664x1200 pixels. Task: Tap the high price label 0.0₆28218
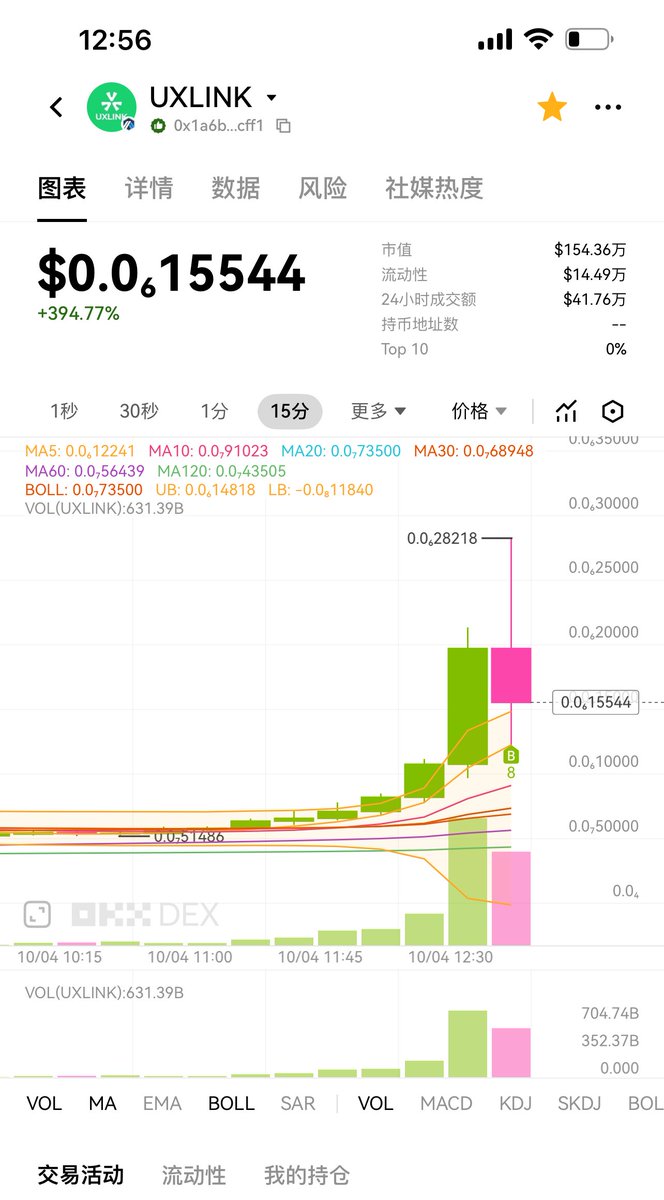(441, 538)
